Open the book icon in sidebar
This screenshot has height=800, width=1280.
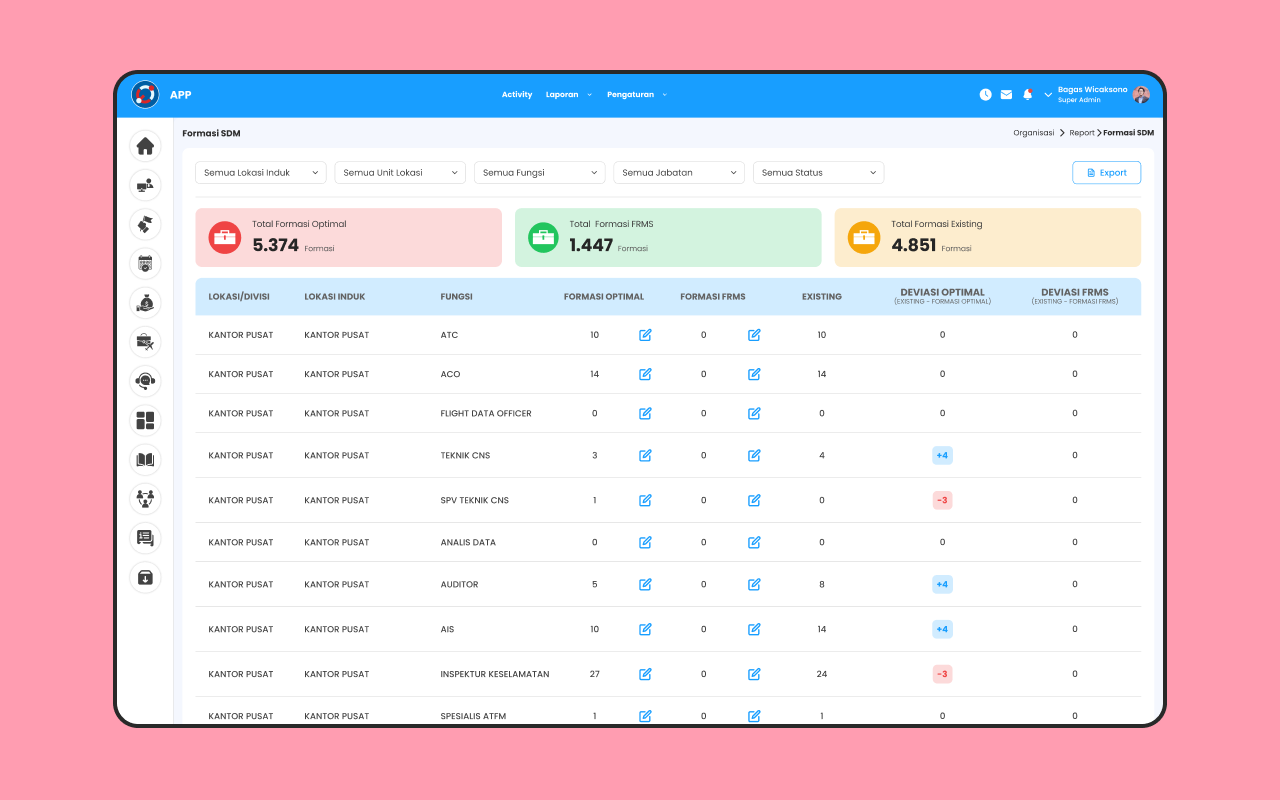[x=145, y=459]
